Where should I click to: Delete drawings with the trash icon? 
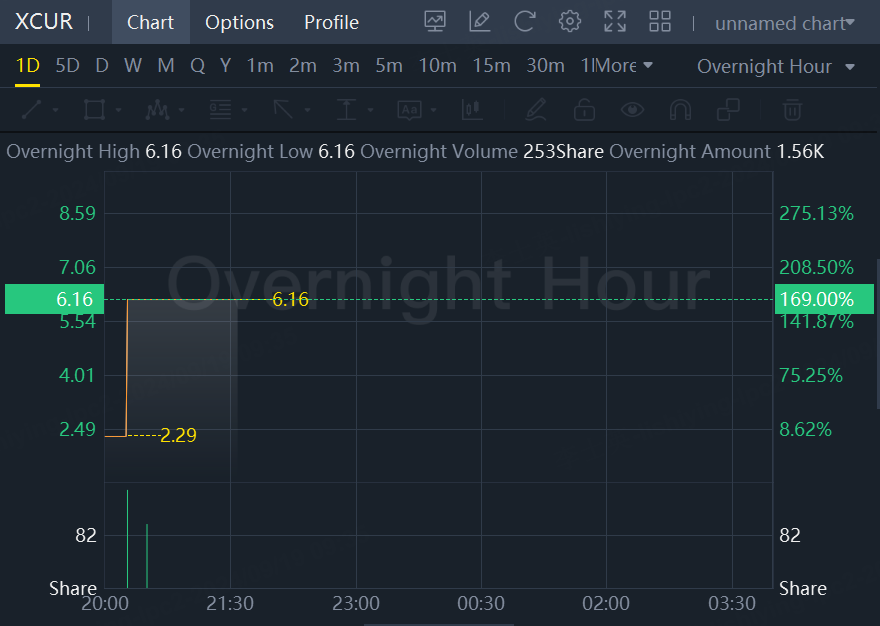coord(792,109)
